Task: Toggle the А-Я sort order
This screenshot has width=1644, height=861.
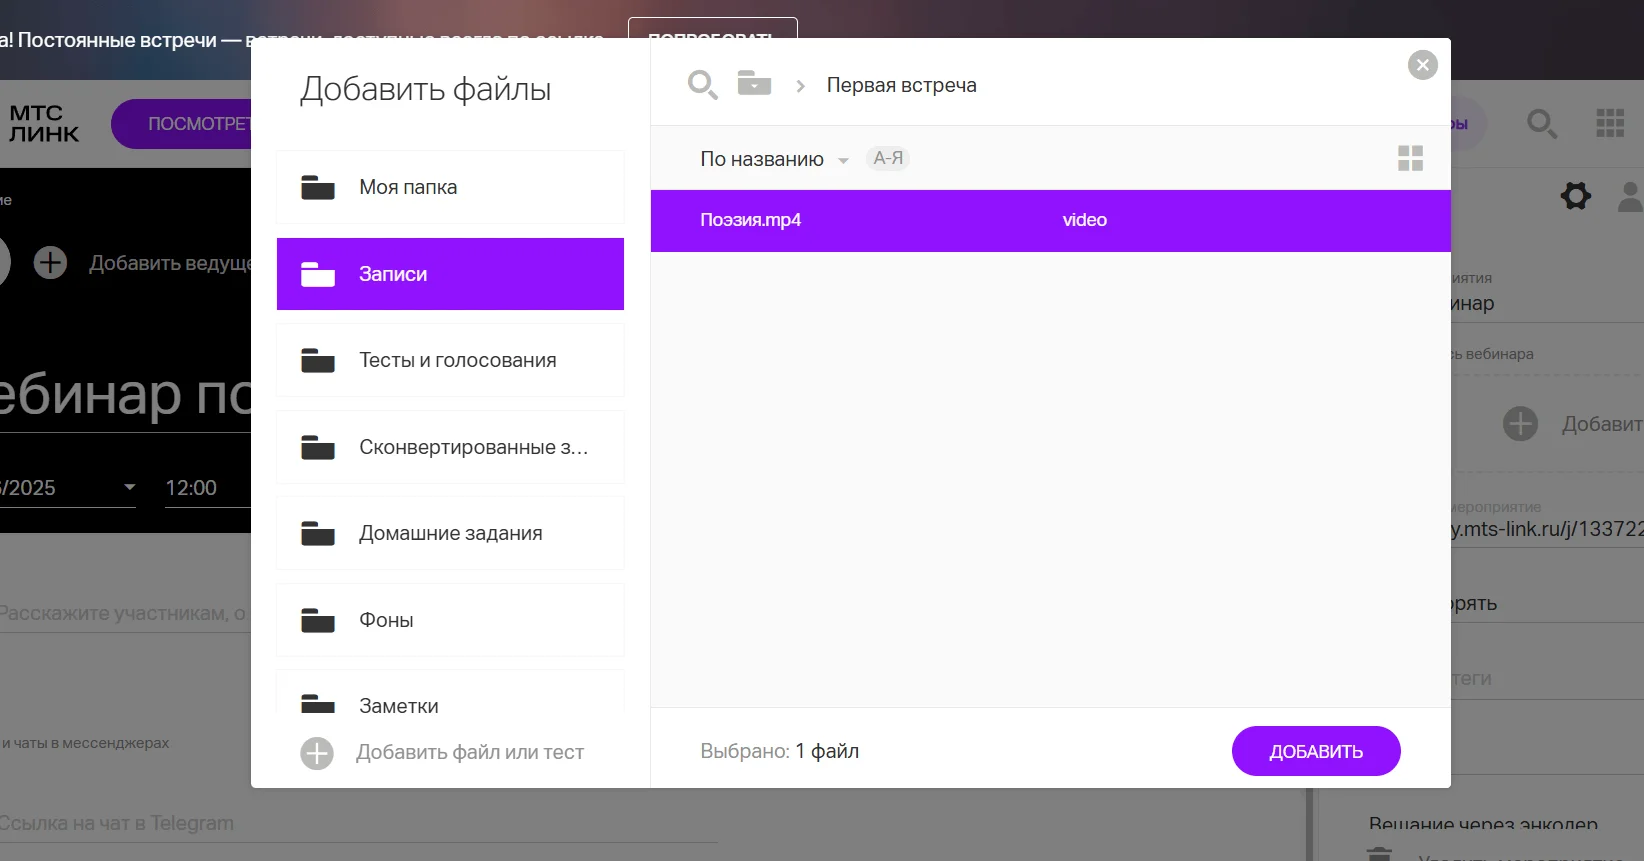Action: click(888, 158)
